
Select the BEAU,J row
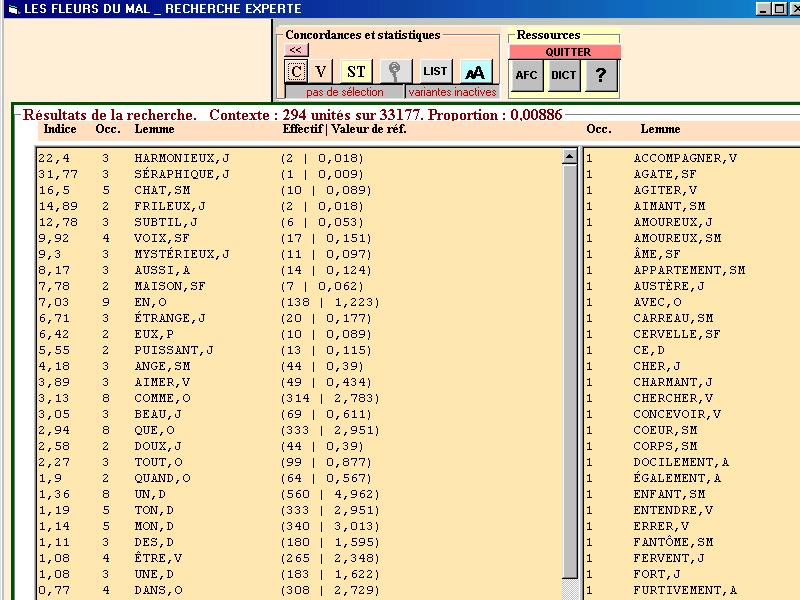click(298, 414)
